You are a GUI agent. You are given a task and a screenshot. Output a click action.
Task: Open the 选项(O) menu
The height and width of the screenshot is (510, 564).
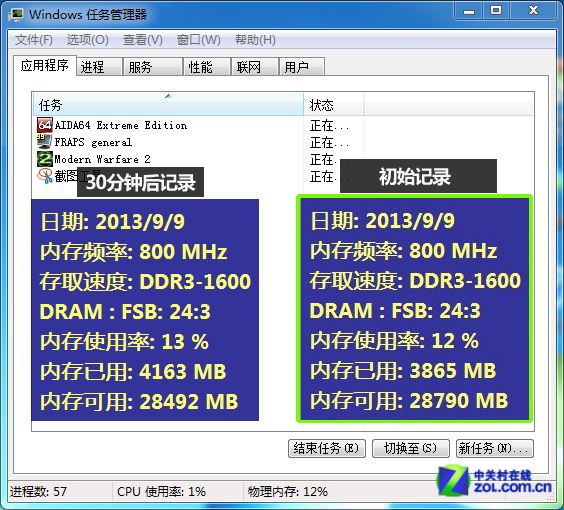(x=87, y=40)
